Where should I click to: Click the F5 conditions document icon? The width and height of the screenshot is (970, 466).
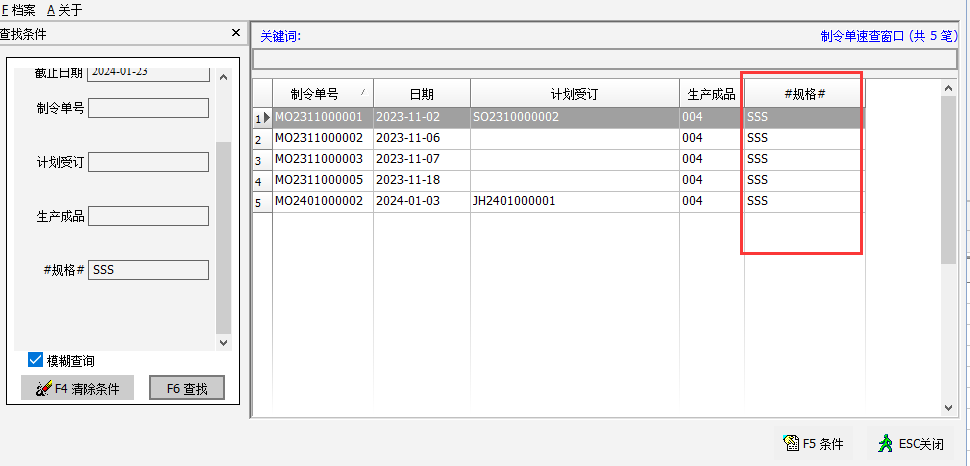790,444
